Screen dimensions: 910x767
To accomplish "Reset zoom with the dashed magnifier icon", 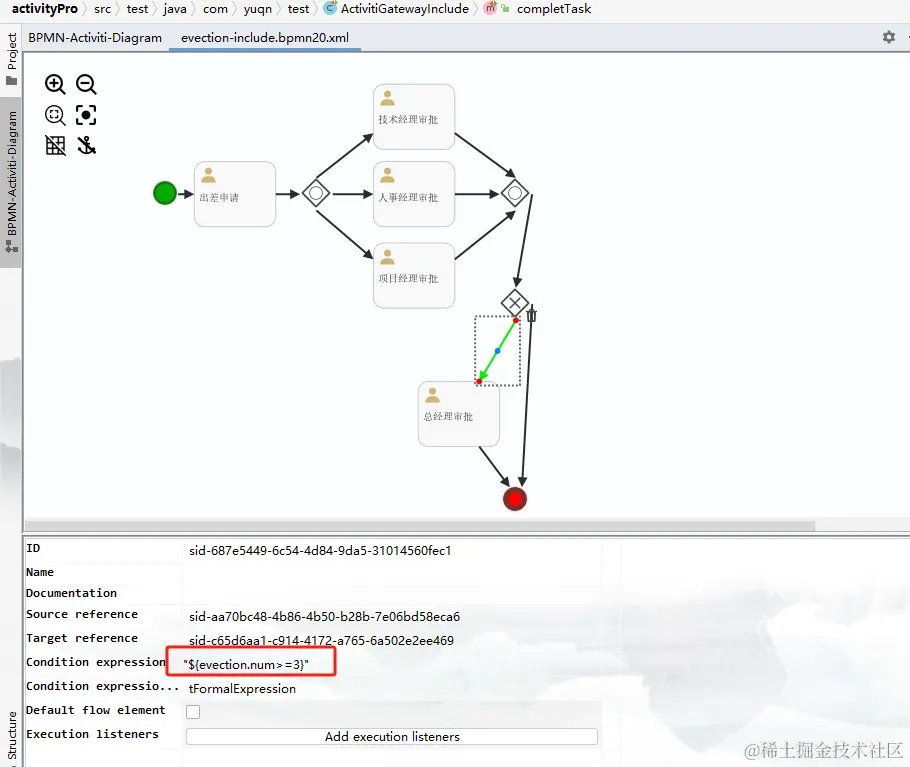I will [x=55, y=115].
